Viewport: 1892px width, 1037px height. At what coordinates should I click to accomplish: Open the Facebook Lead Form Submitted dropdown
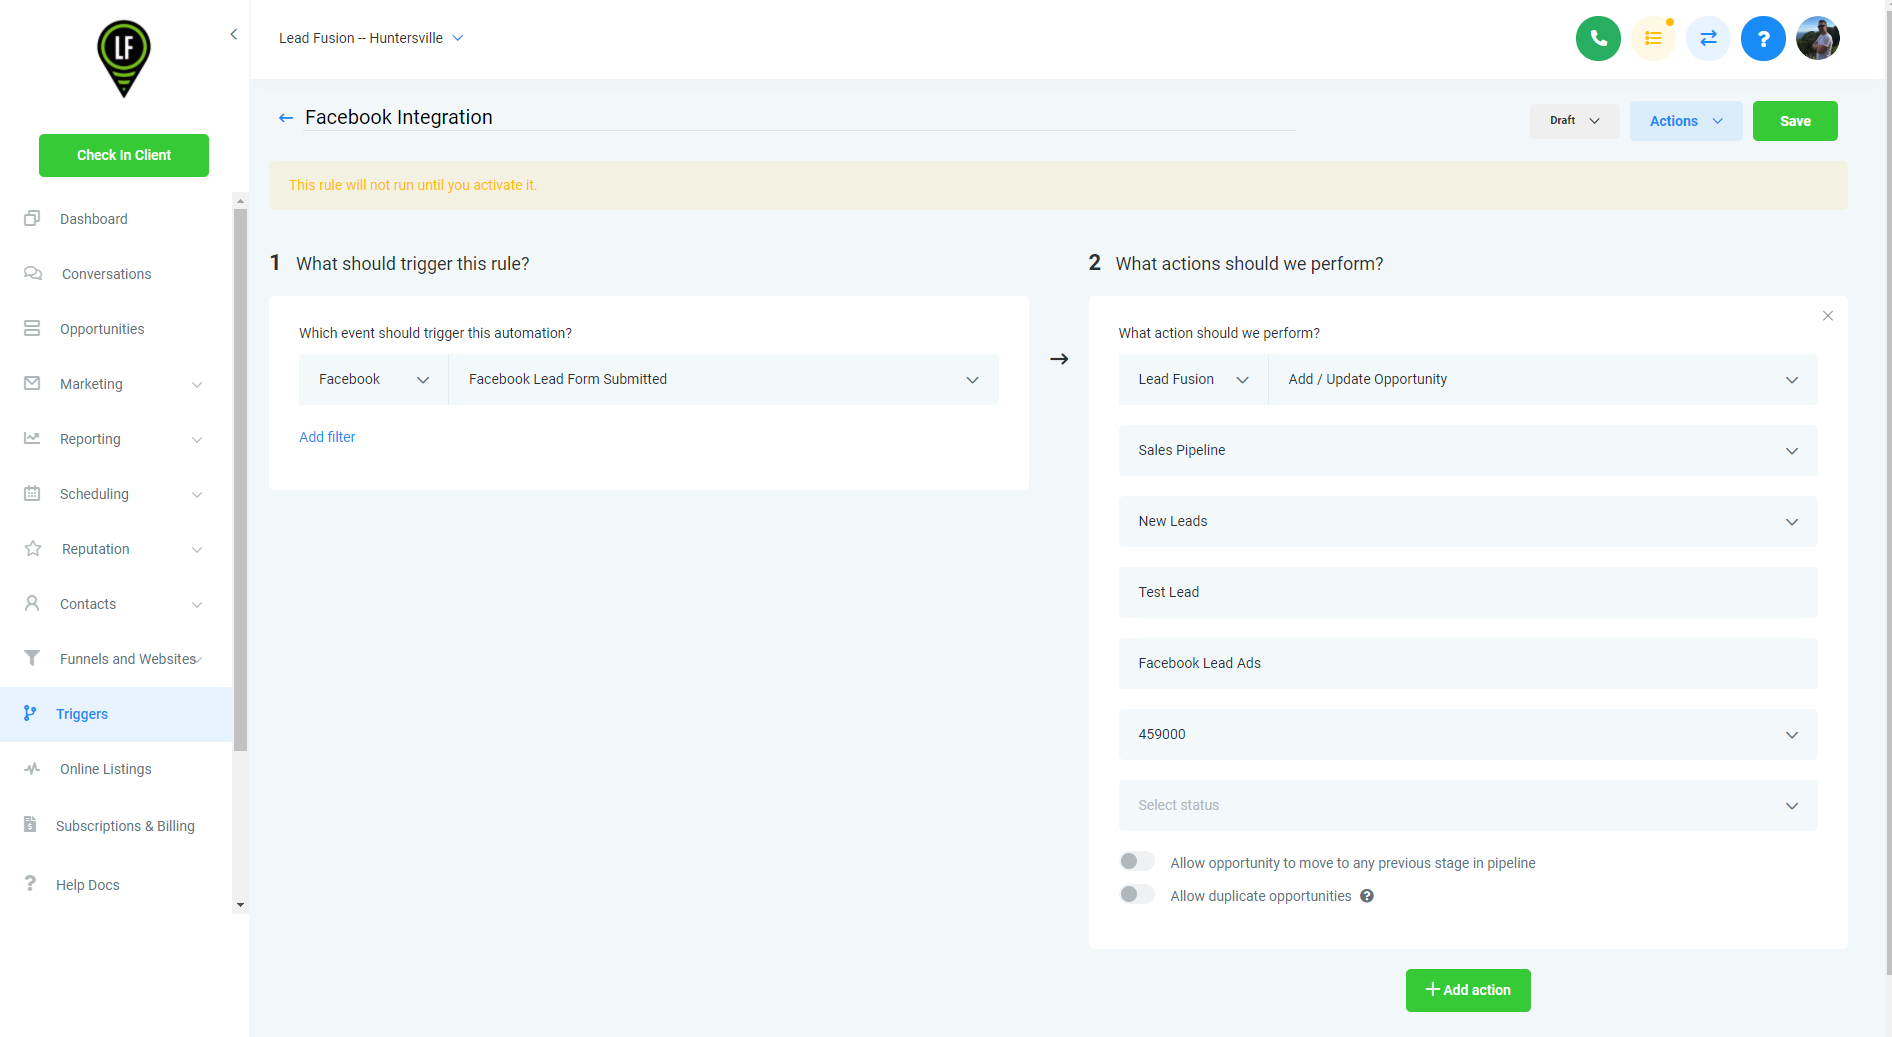coord(723,379)
